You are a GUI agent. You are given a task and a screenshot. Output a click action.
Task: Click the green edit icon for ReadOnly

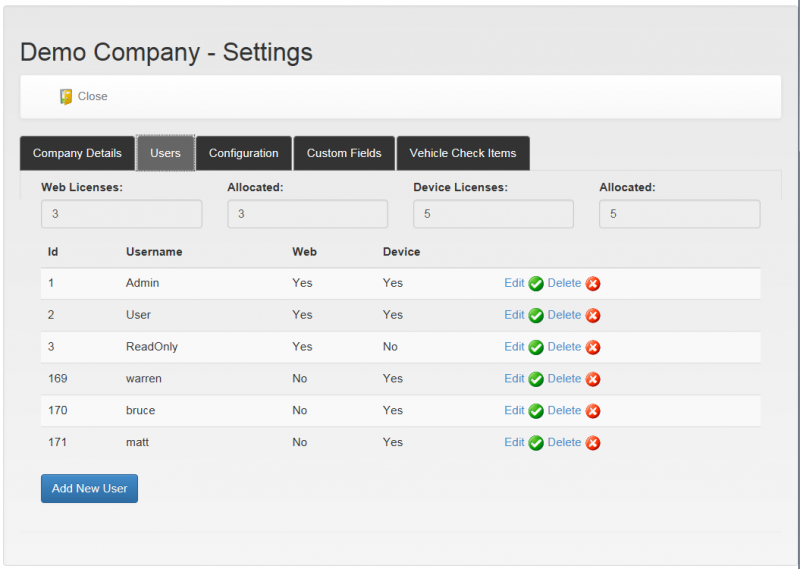pyautogui.click(x=536, y=348)
